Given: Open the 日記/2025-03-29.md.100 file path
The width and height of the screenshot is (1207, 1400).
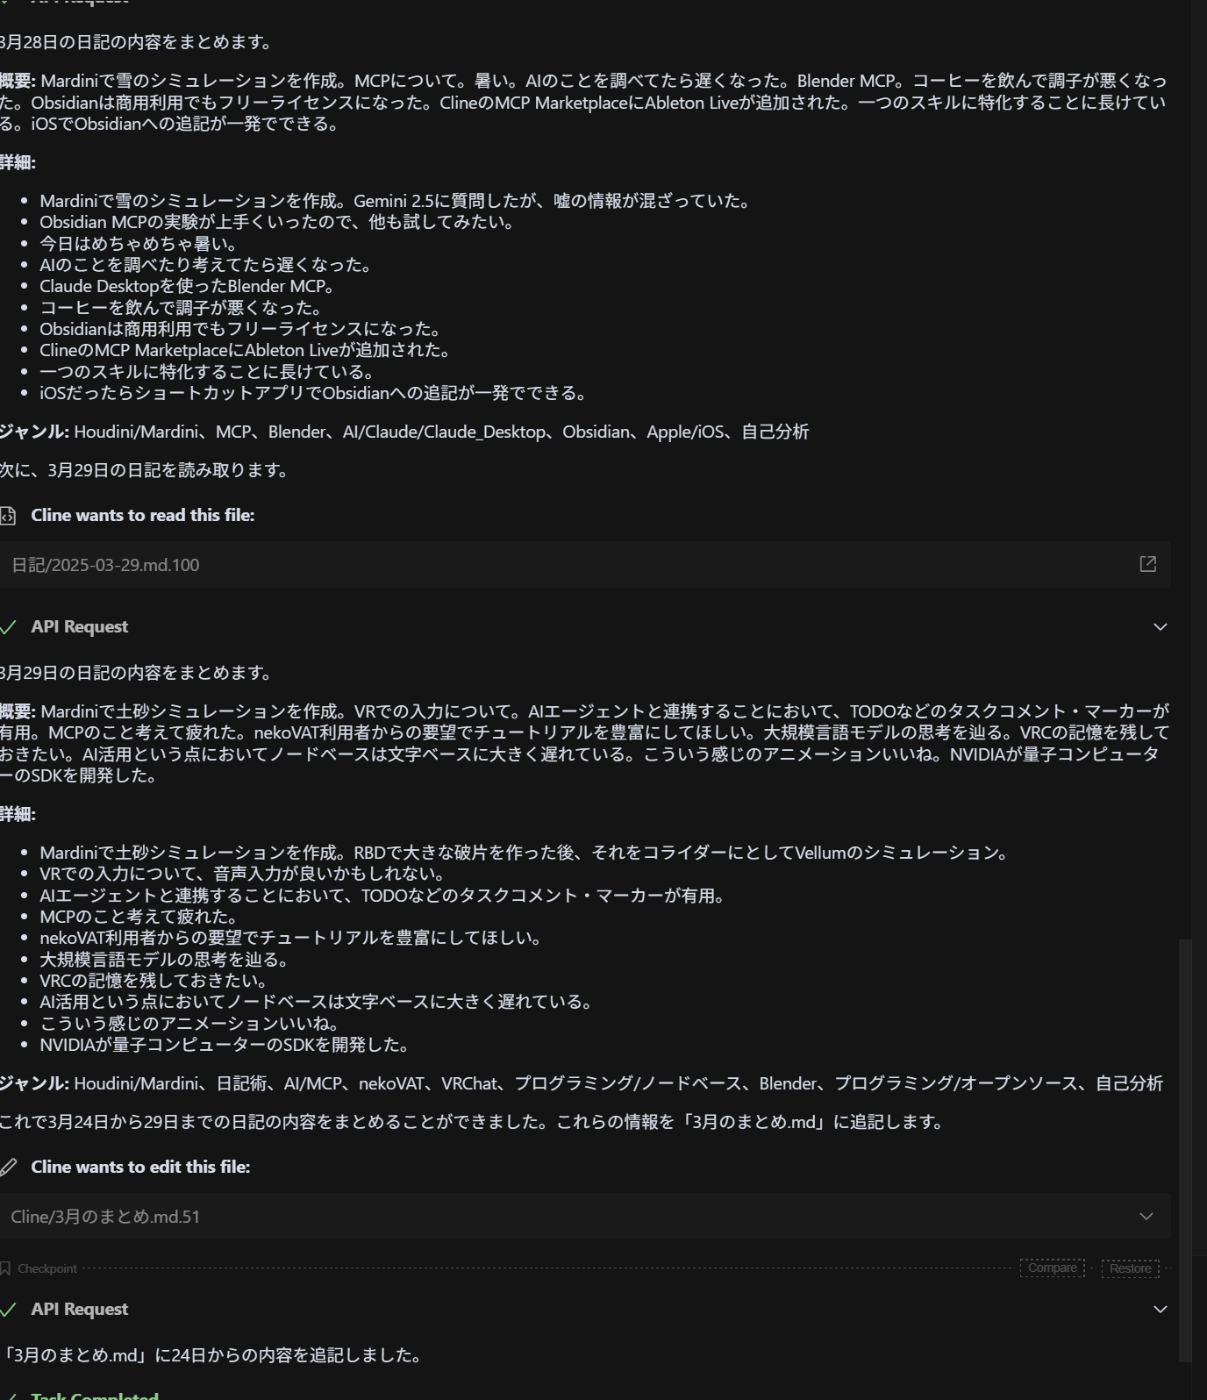Looking at the screenshot, I should (105, 565).
